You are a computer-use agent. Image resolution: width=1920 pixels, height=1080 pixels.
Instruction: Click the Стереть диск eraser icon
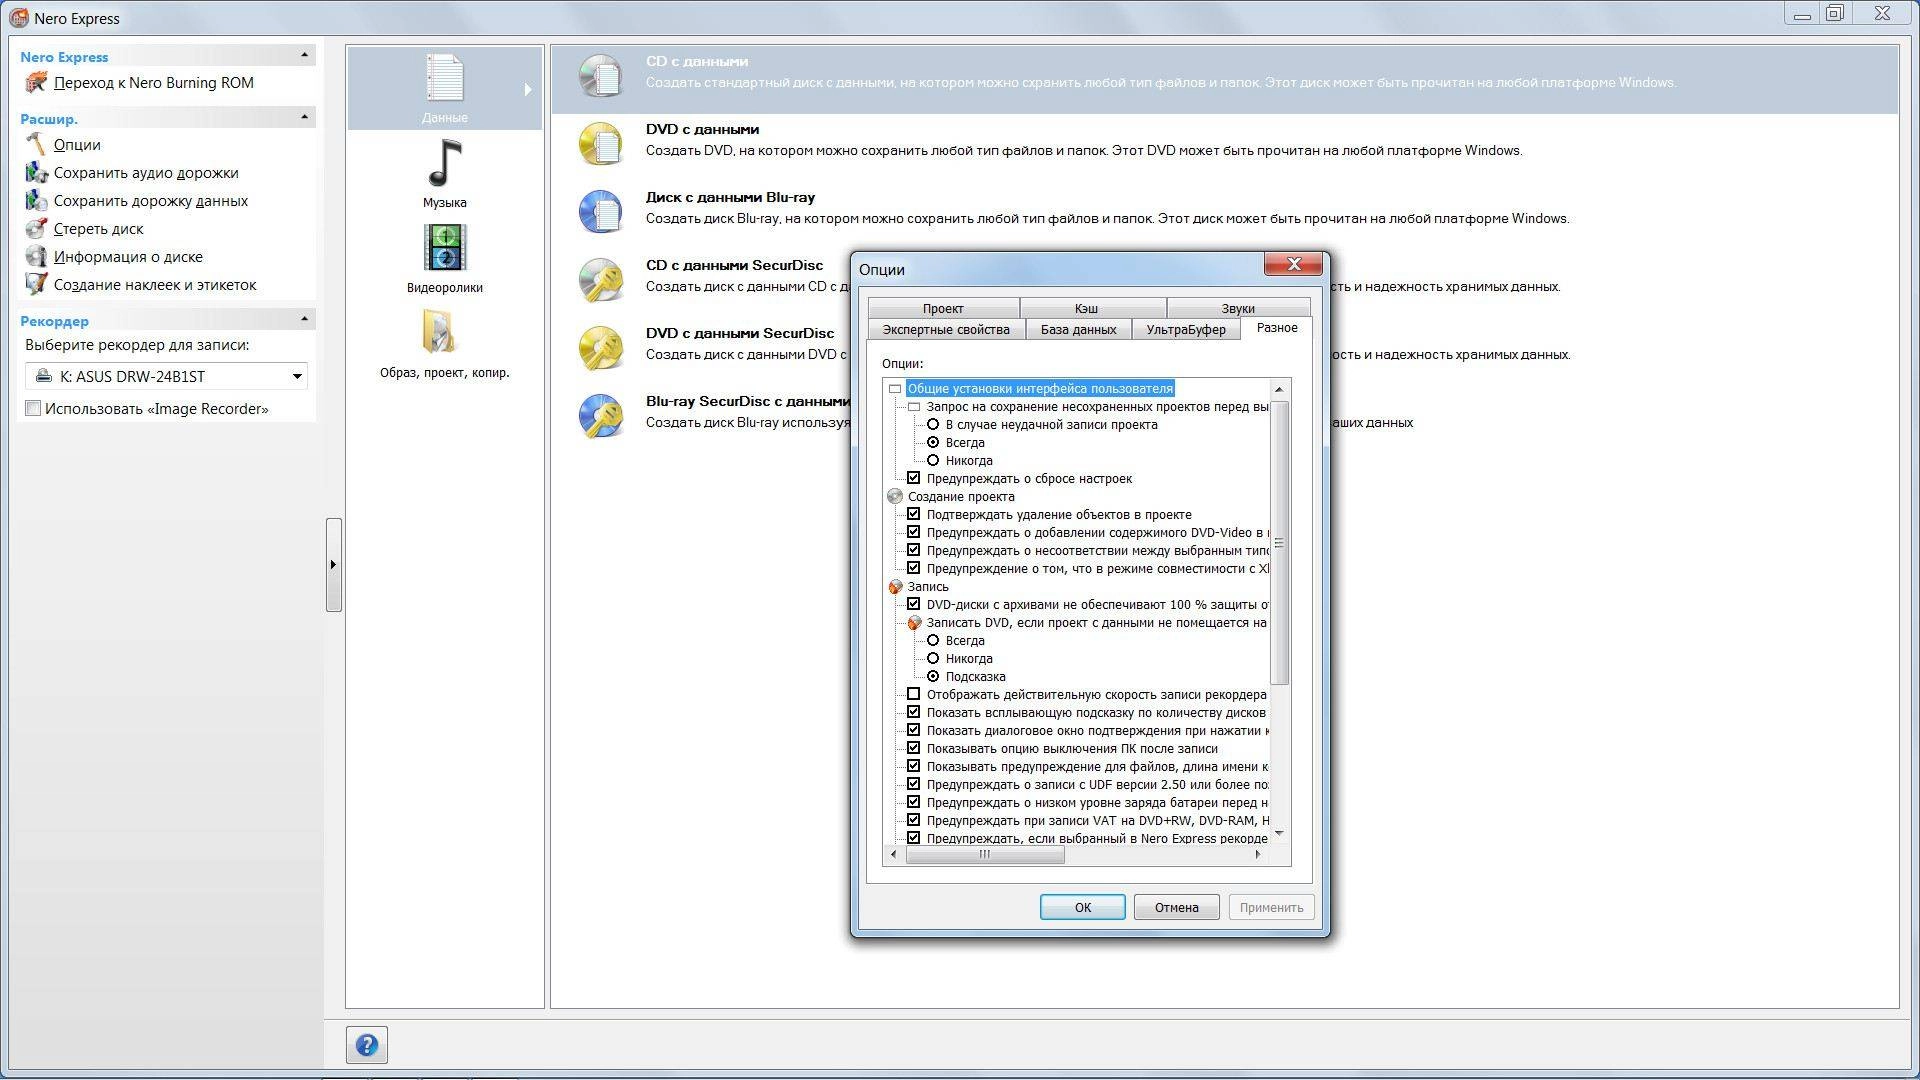pos(36,229)
